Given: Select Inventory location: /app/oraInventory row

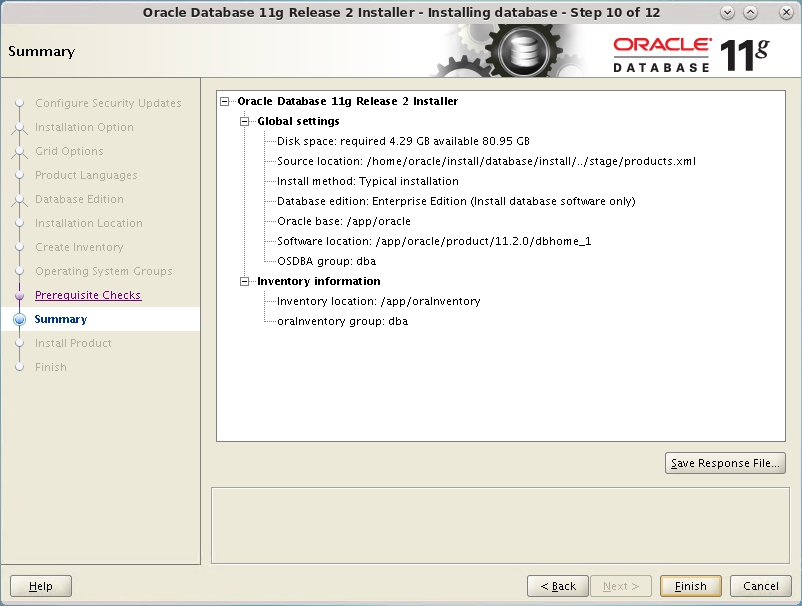Looking at the screenshot, I should click(x=378, y=301).
